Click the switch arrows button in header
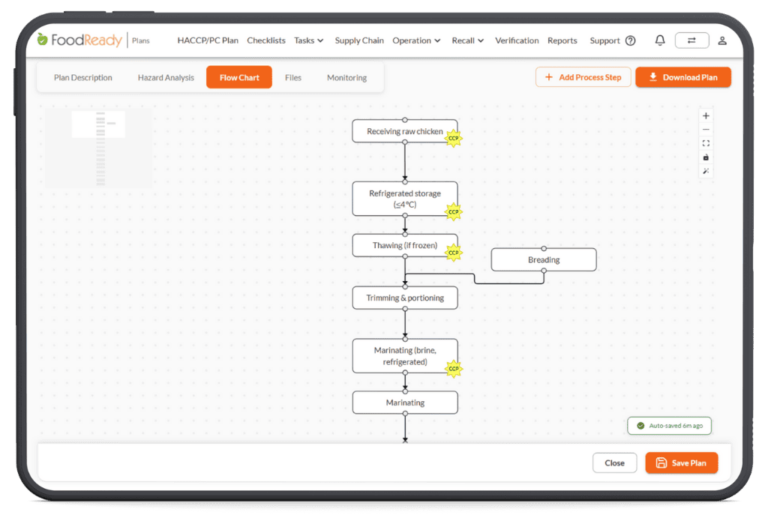768x527 pixels. (x=692, y=40)
